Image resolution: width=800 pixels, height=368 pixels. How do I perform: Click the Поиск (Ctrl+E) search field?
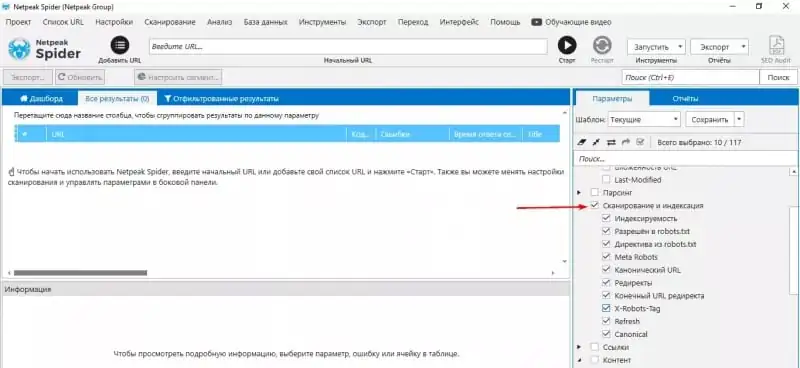pos(690,78)
